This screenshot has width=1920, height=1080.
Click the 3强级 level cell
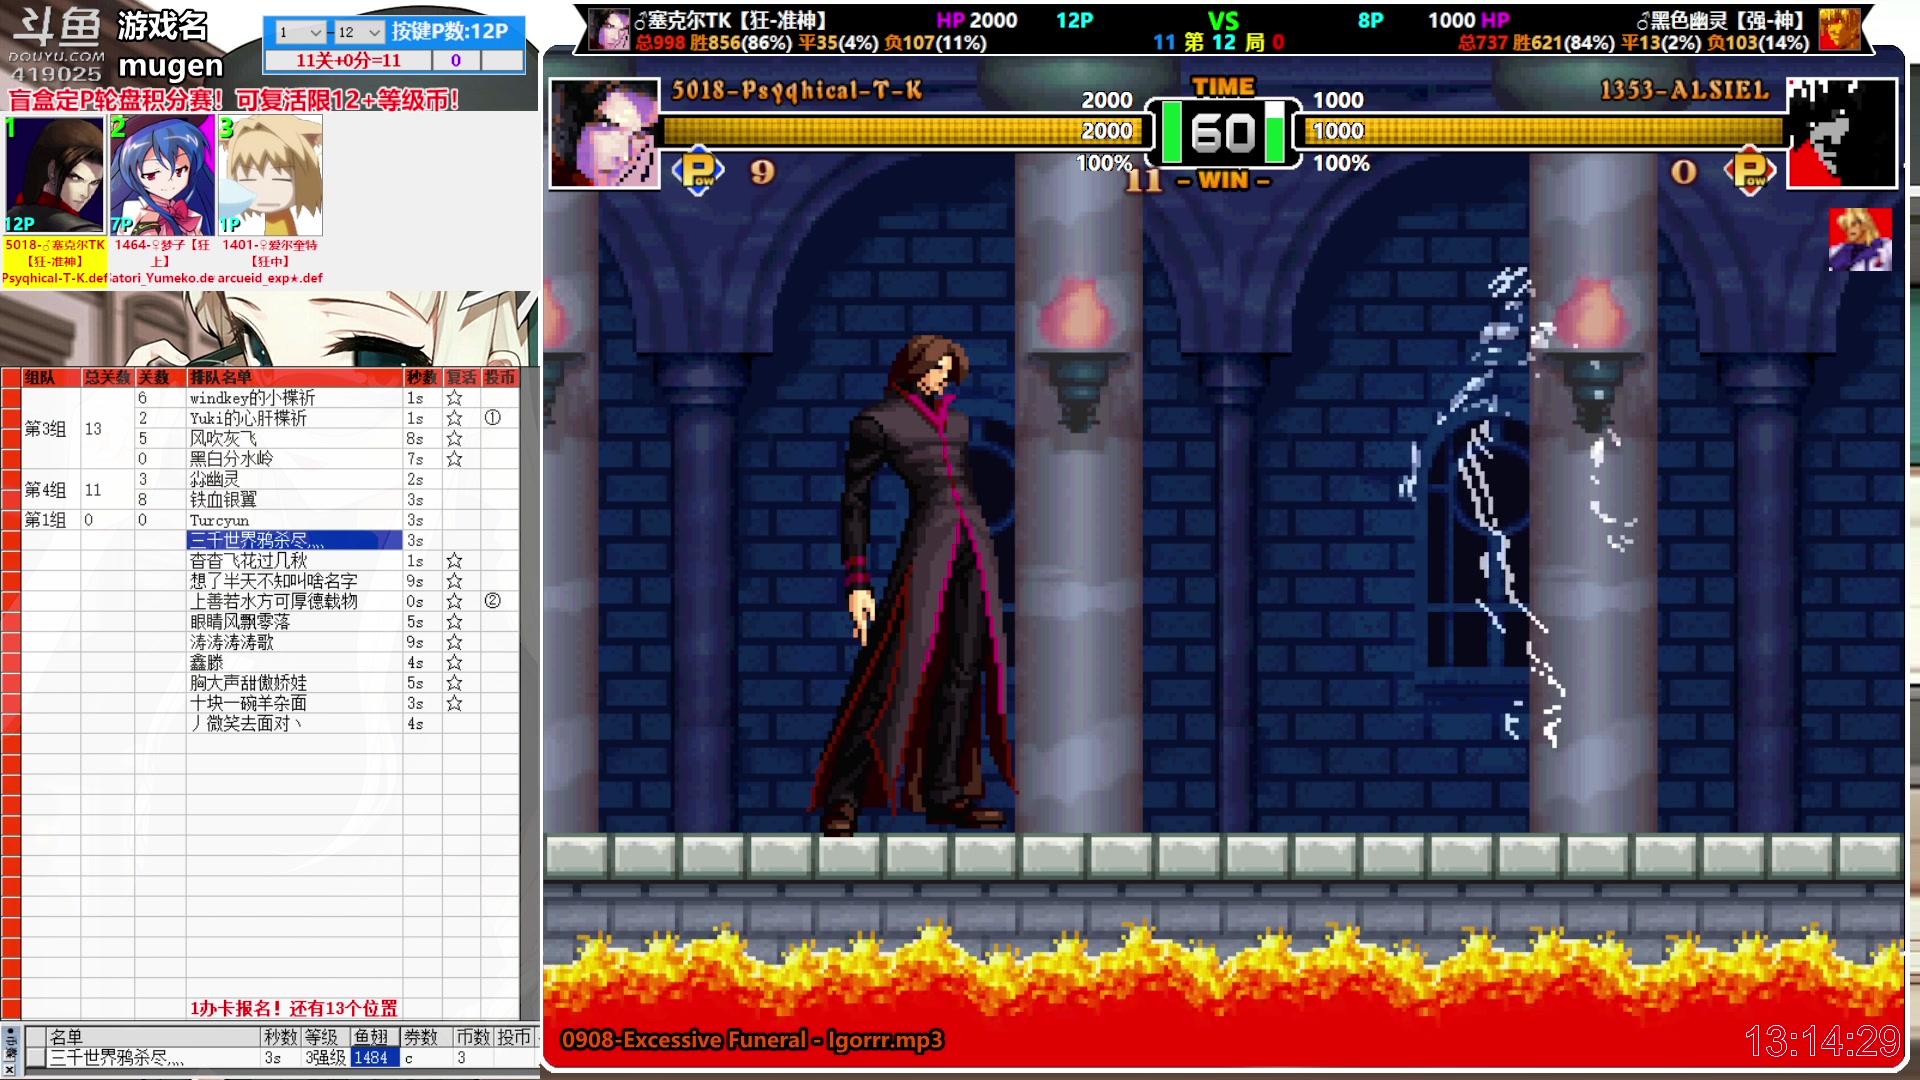pos(326,1058)
